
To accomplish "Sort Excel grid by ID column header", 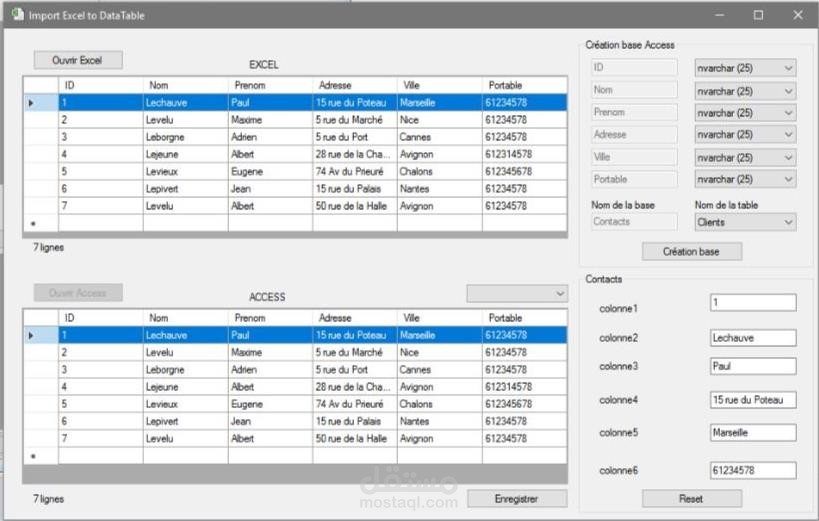I will pos(101,85).
